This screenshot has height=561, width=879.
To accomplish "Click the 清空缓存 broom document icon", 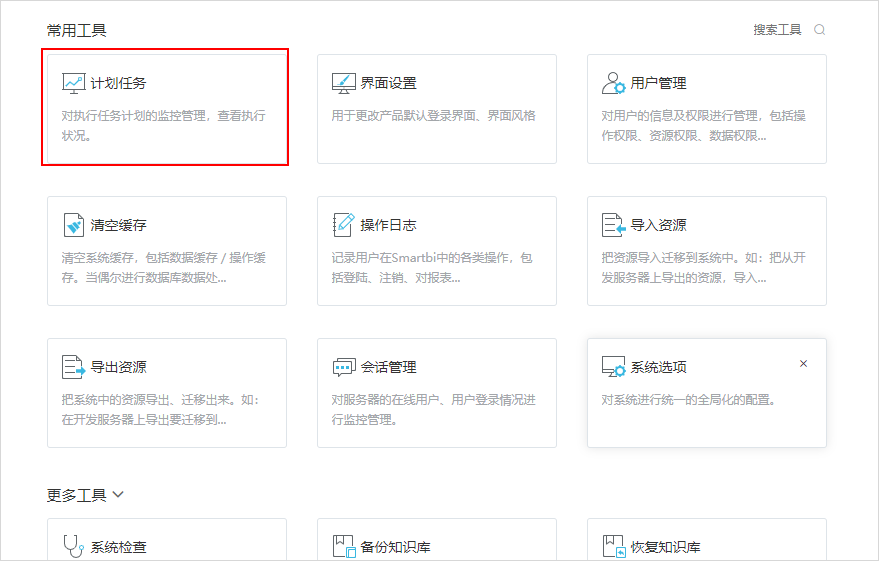I will 73,225.
